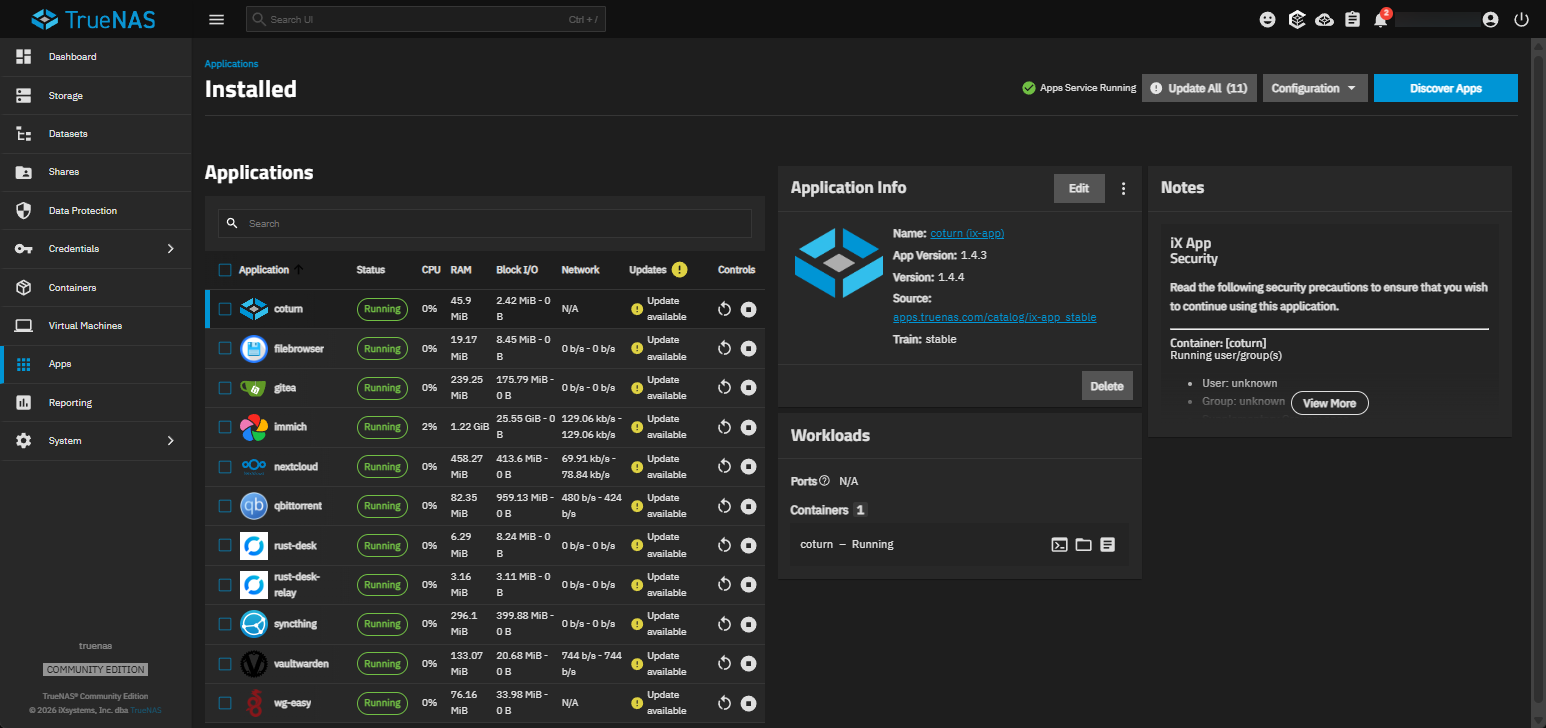Sort by the Application column header
The image size is (1546, 728).
tap(264, 270)
